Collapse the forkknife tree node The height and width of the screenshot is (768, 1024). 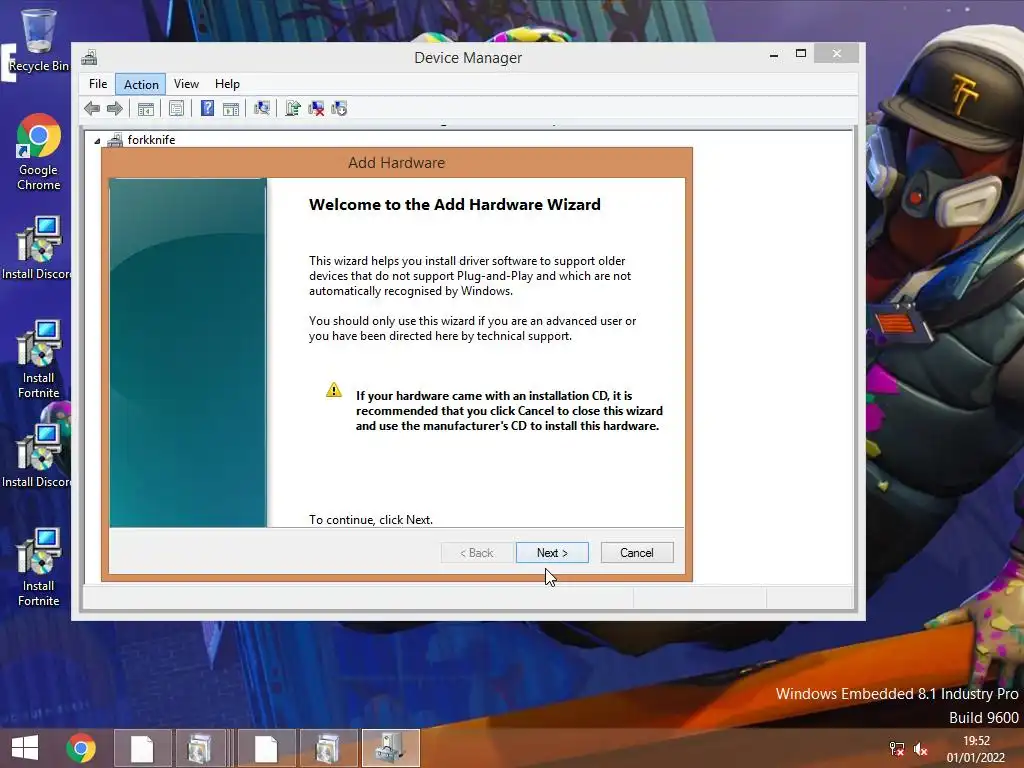(x=97, y=140)
